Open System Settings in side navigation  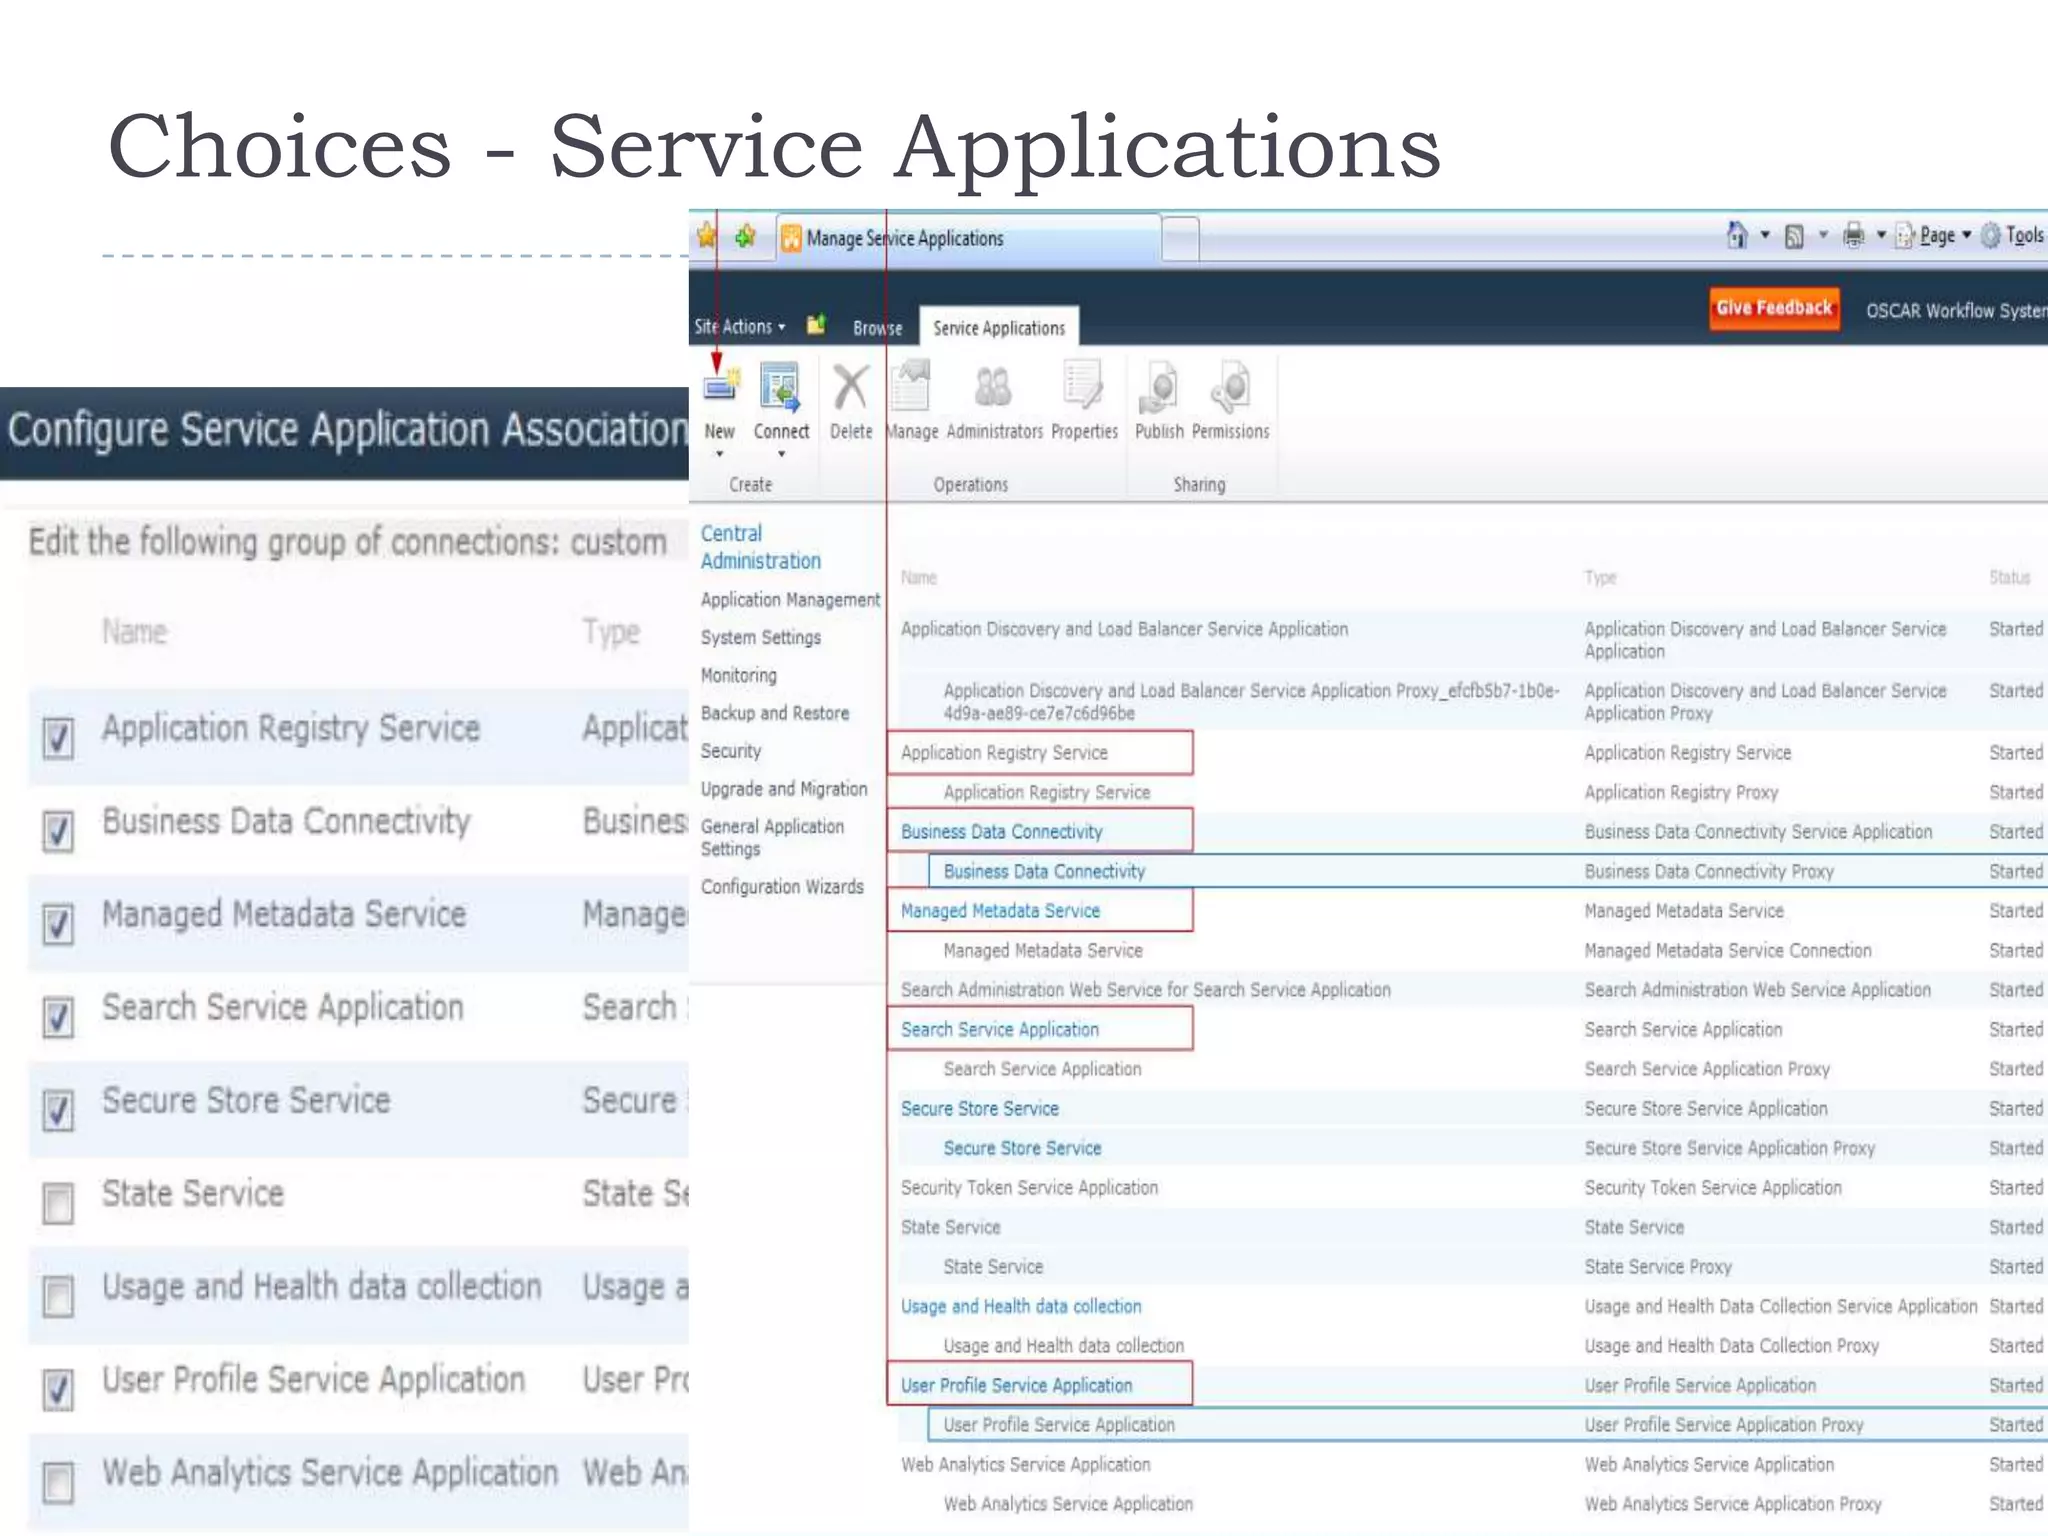tap(760, 638)
